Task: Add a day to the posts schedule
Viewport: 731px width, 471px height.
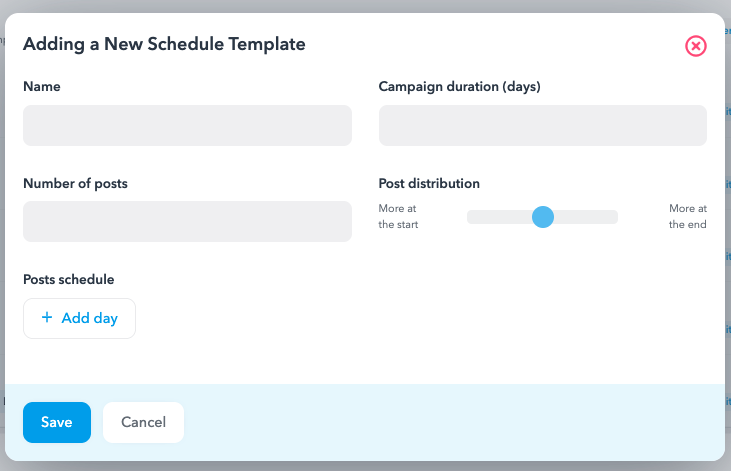Action: (79, 319)
